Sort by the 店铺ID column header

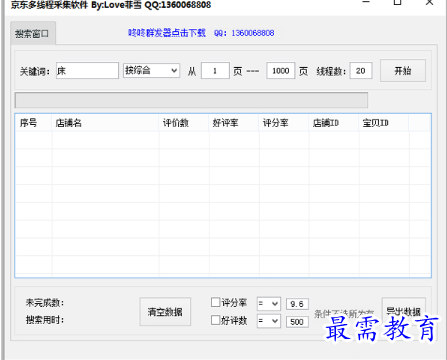click(x=333, y=123)
